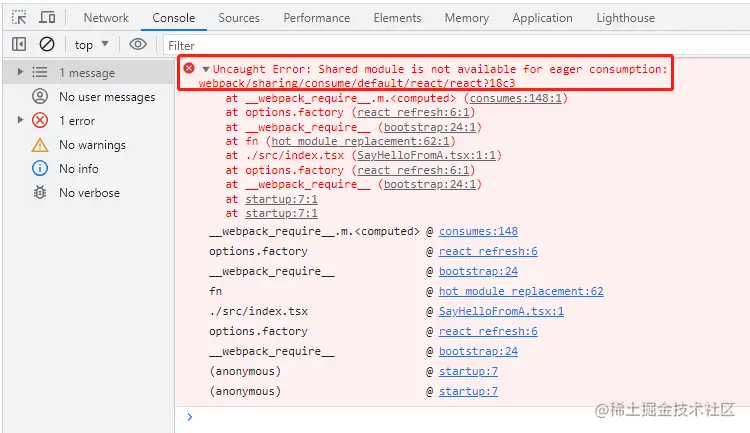Click the red error icon of the Uncaught Error

click(x=189, y=68)
